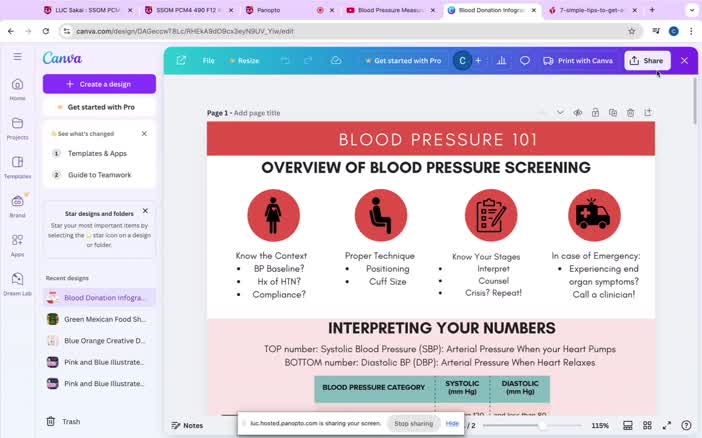Close the editor with the X
702x438 pixels.
[684, 60]
